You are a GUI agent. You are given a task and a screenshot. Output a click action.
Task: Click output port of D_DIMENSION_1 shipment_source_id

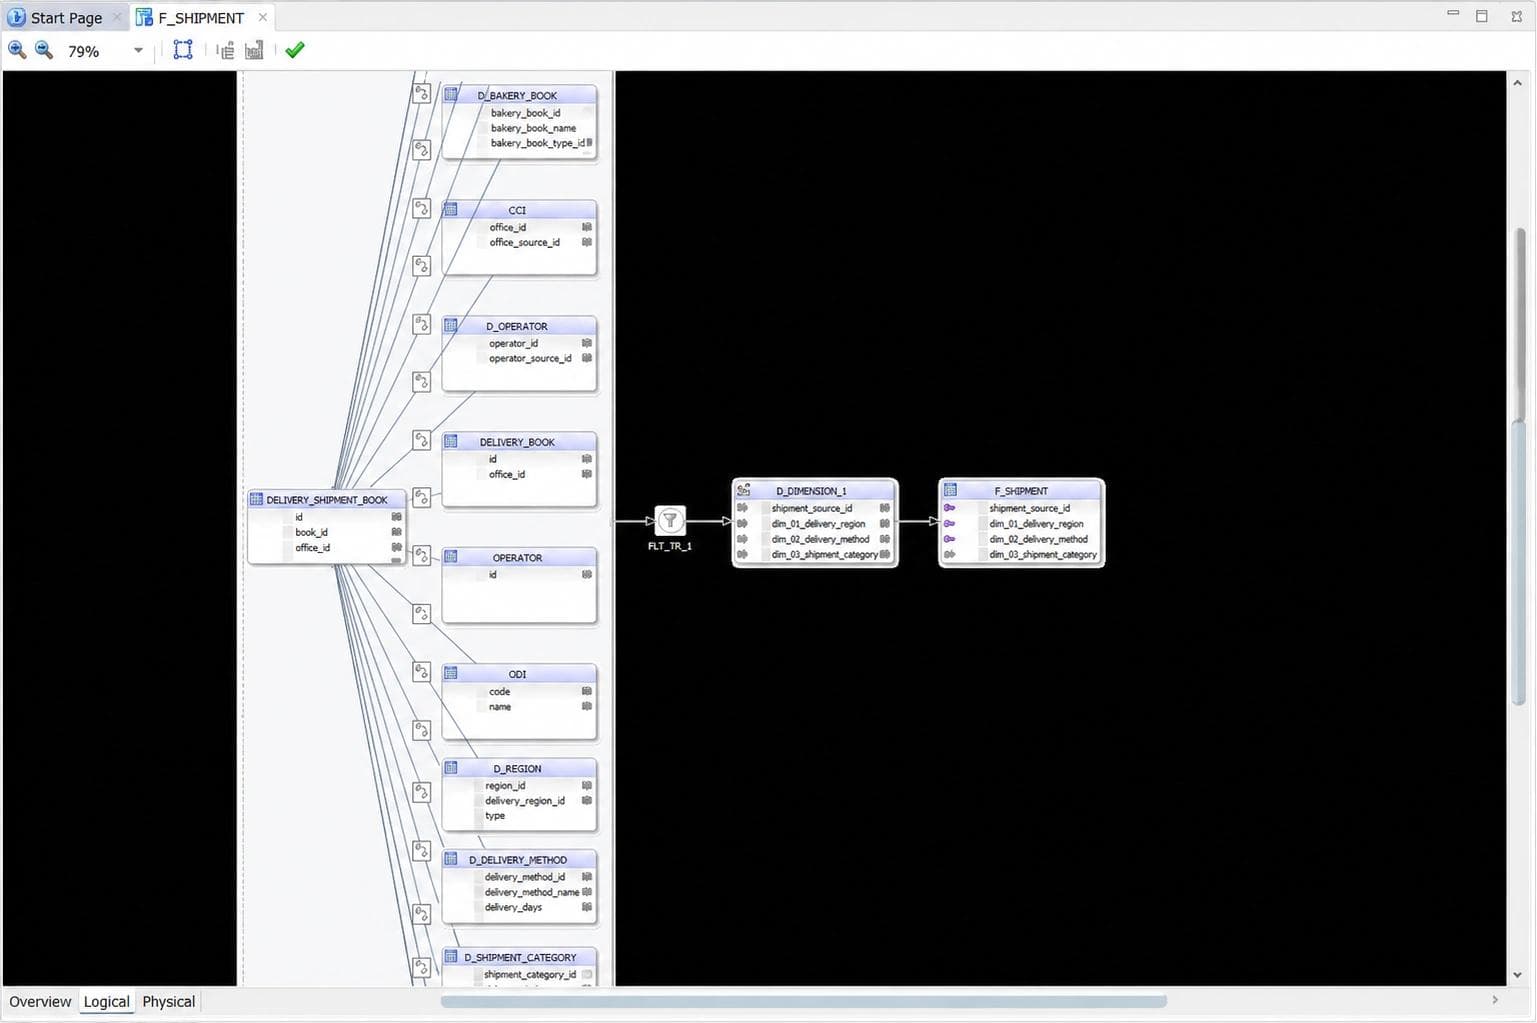pyautogui.click(x=885, y=508)
